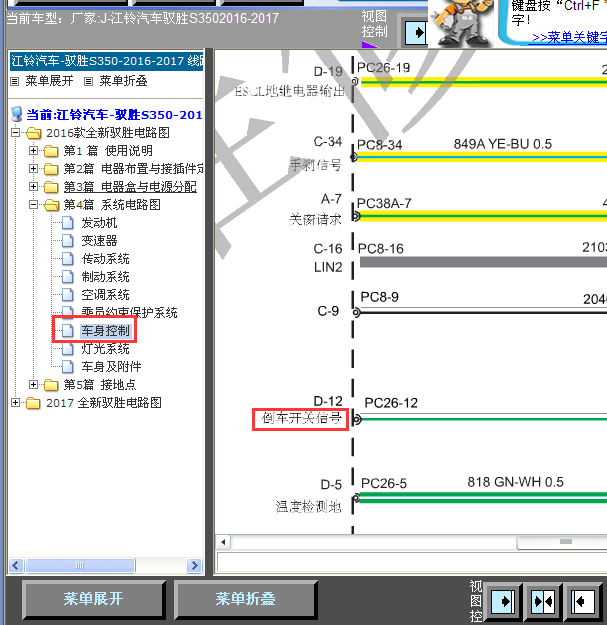The width and height of the screenshot is (607, 625).
Task: Click the small 菜单展开 icon in tree header
Action: click(15, 82)
